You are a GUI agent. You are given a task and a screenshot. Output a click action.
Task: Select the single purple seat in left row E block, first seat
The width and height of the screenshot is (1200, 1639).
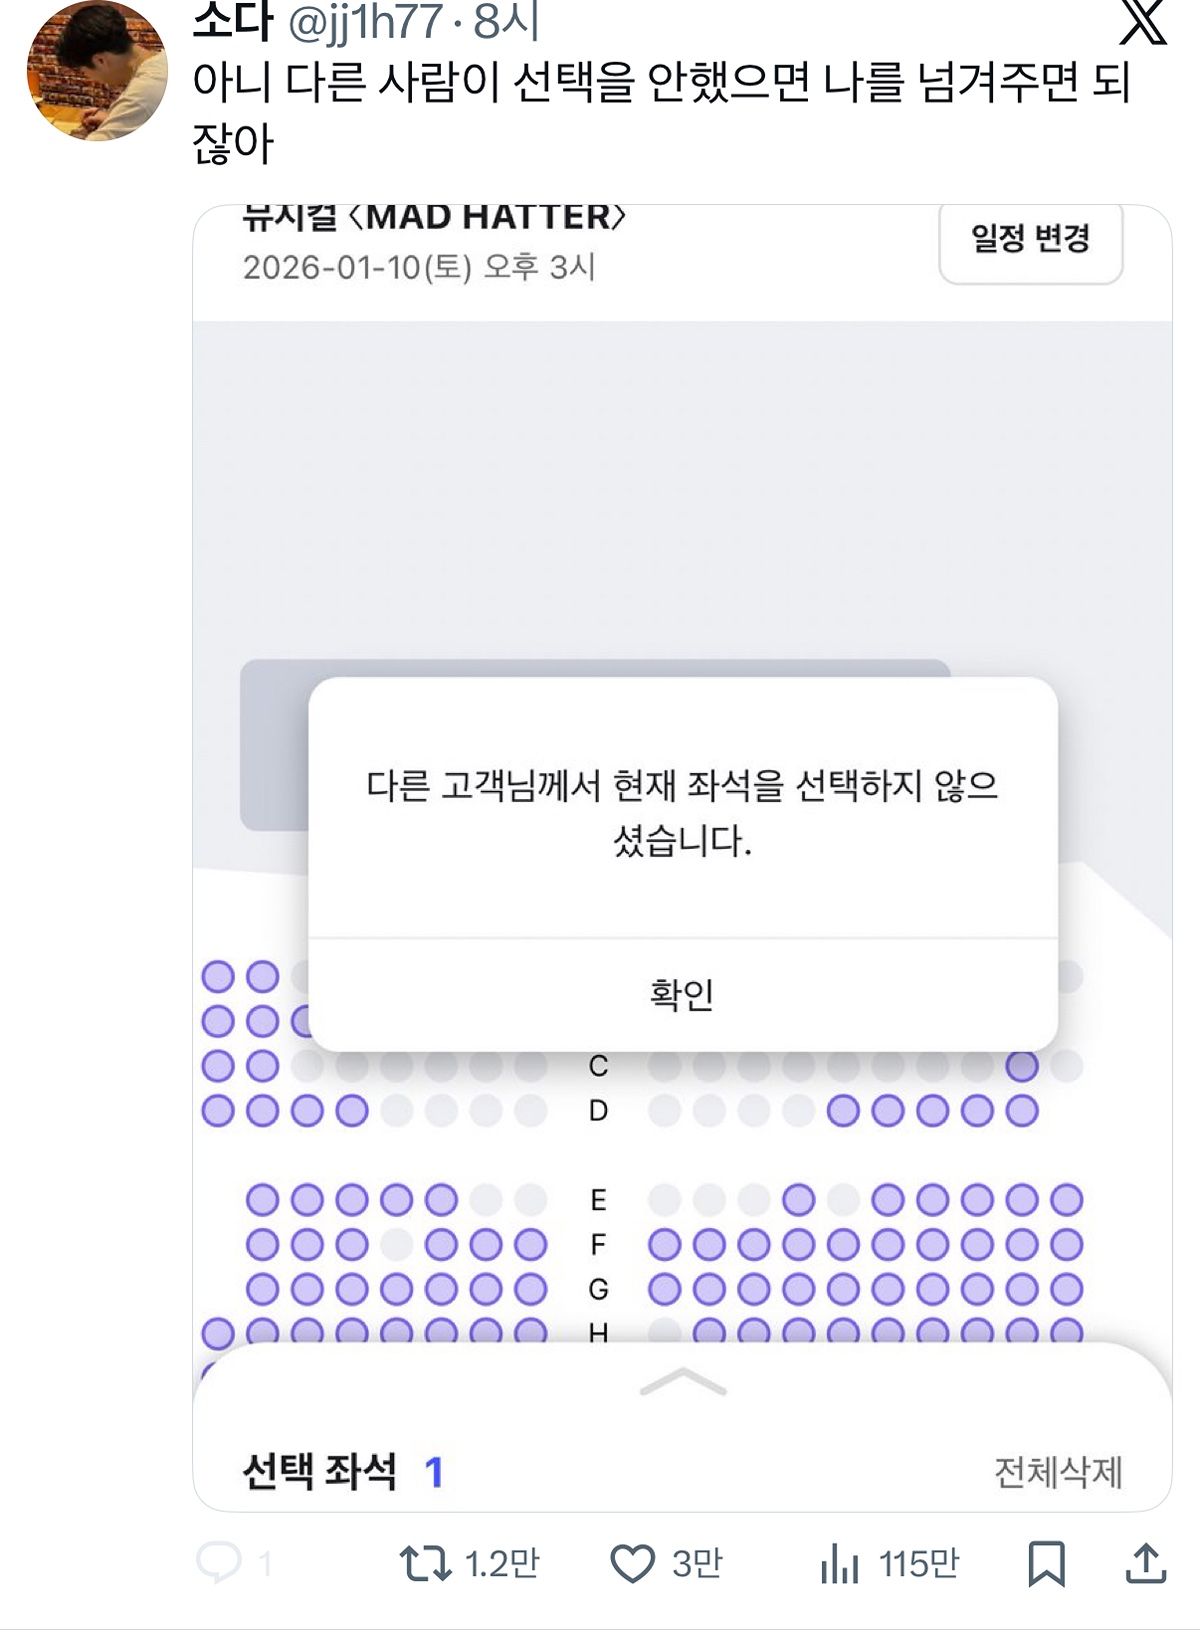tap(262, 1200)
